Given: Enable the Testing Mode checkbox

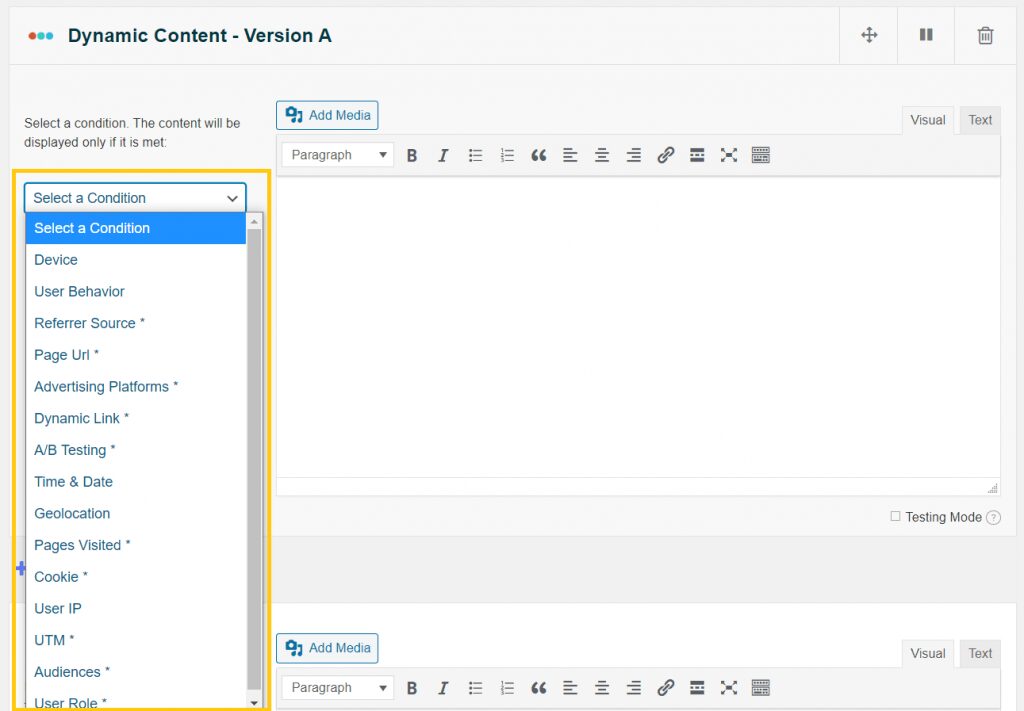Looking at the screenshot, I should pyautogui.click(x=895, y=516).
